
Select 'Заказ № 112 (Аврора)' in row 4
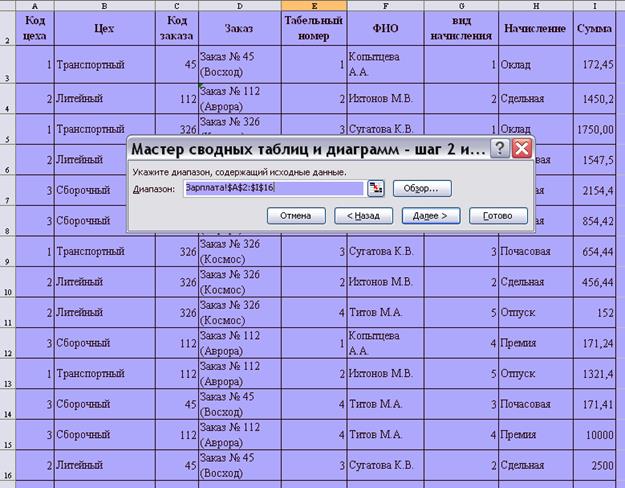[240, 99]
